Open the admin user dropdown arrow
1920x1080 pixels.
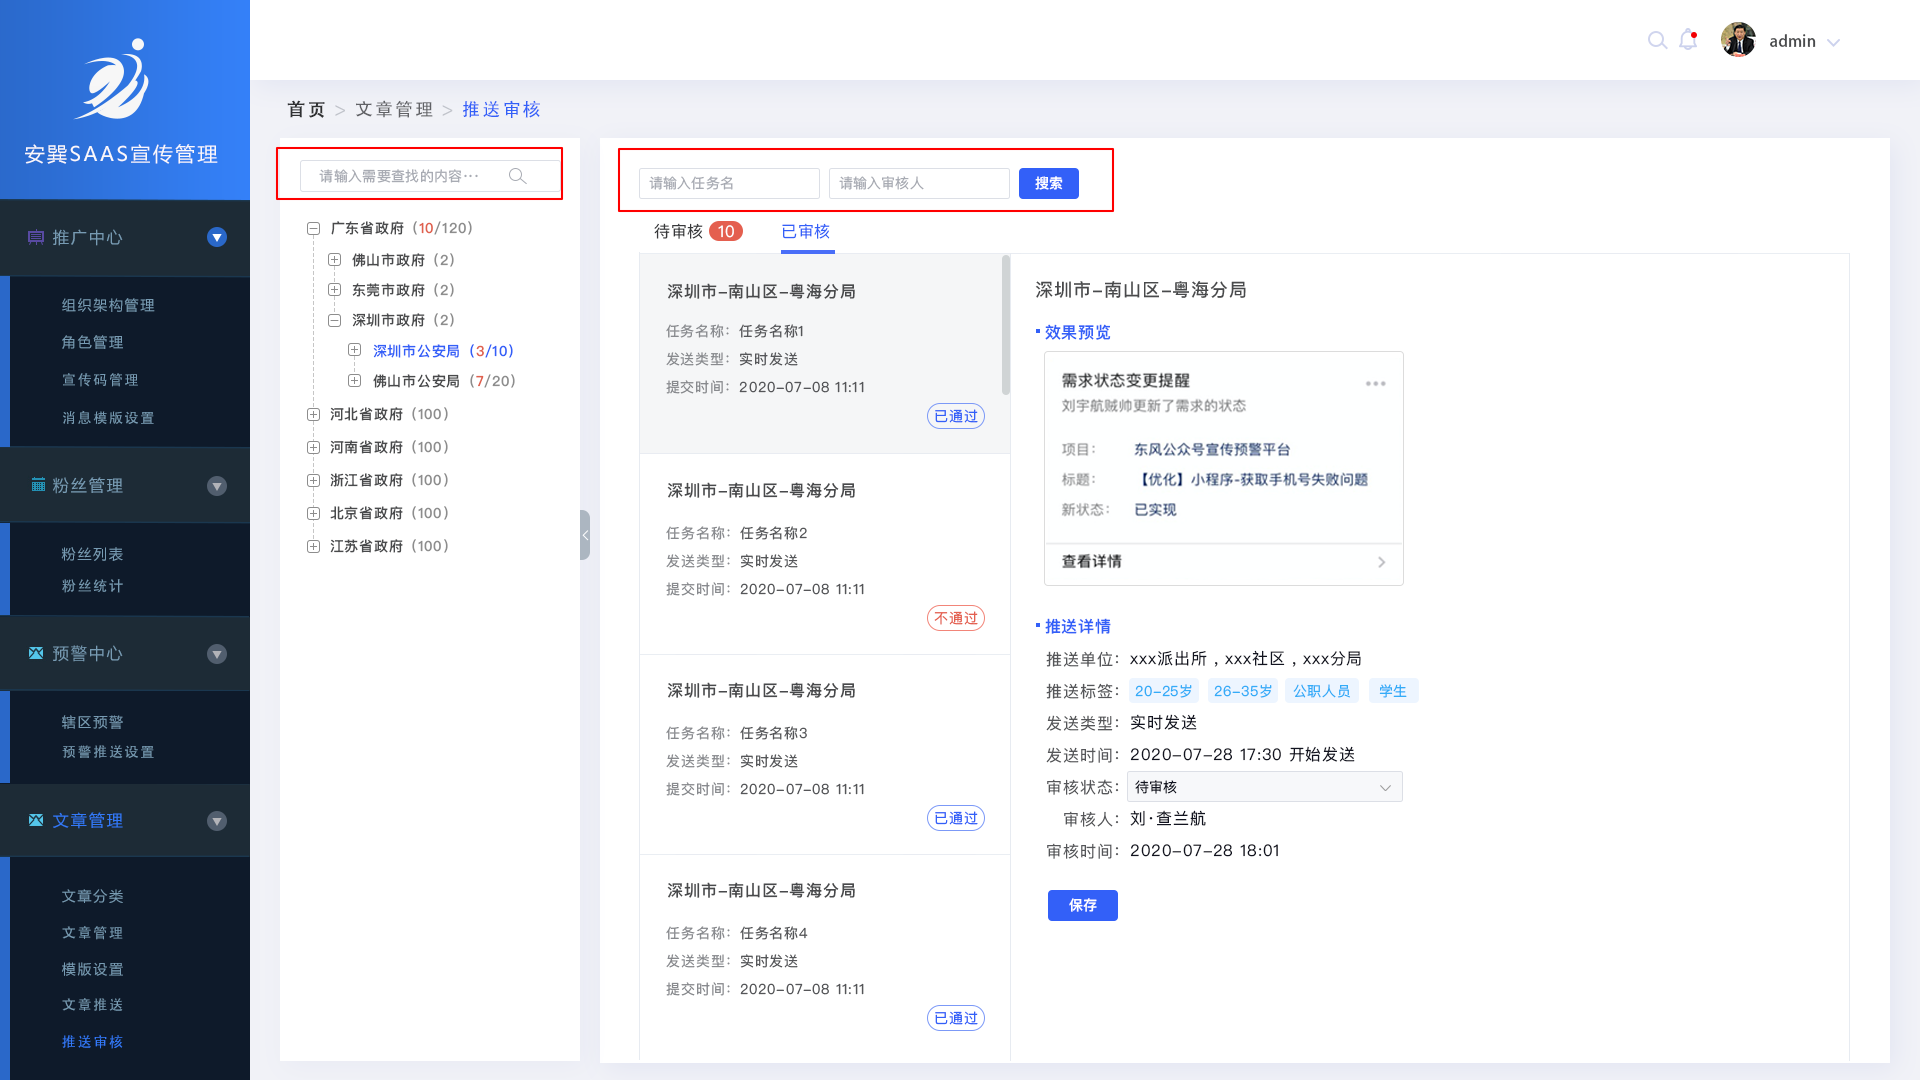(1833, 42)
